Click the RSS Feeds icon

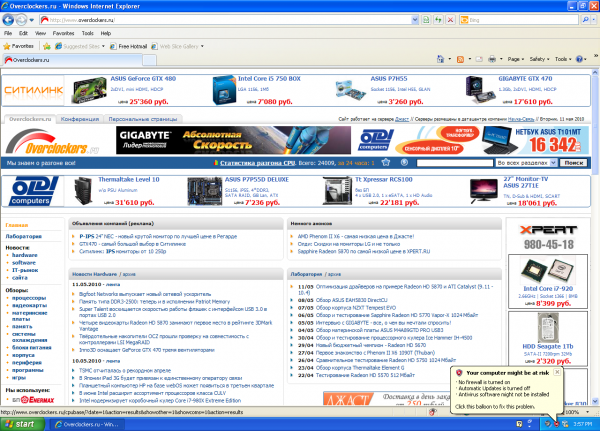pyautogui.click(x=460, y=59)
